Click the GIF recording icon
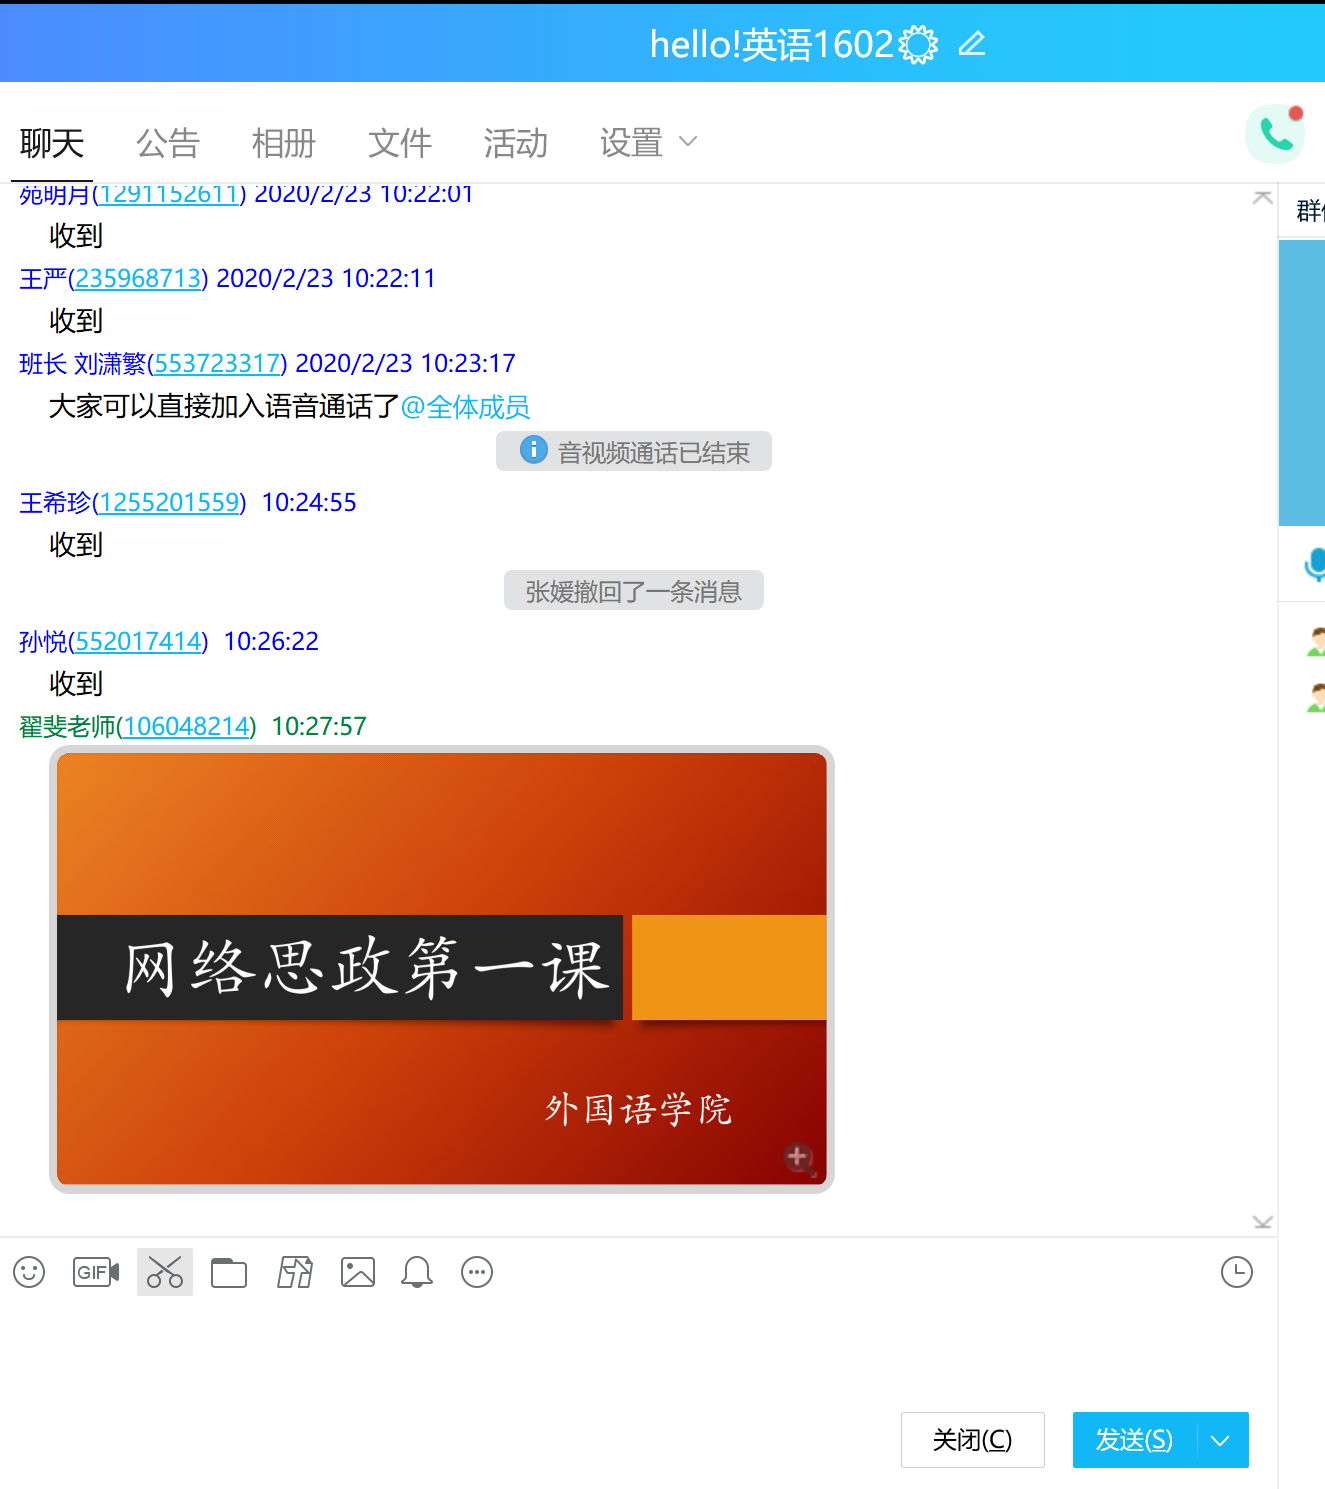Viewport: 1325px width, 1489px height. pyautogui.click(x=96, y=1272)
